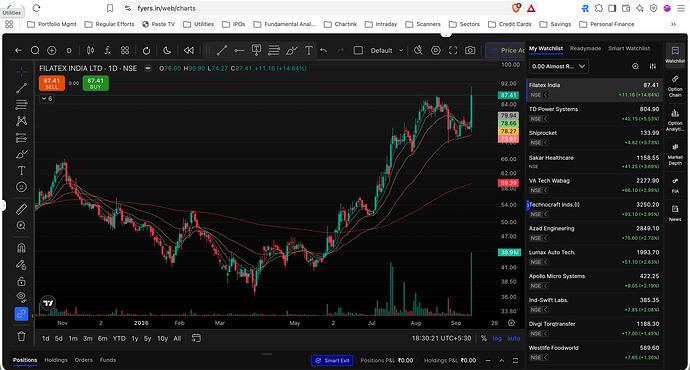Toggle stay in drawing mode pencil-lock

[x=21, y=264]
